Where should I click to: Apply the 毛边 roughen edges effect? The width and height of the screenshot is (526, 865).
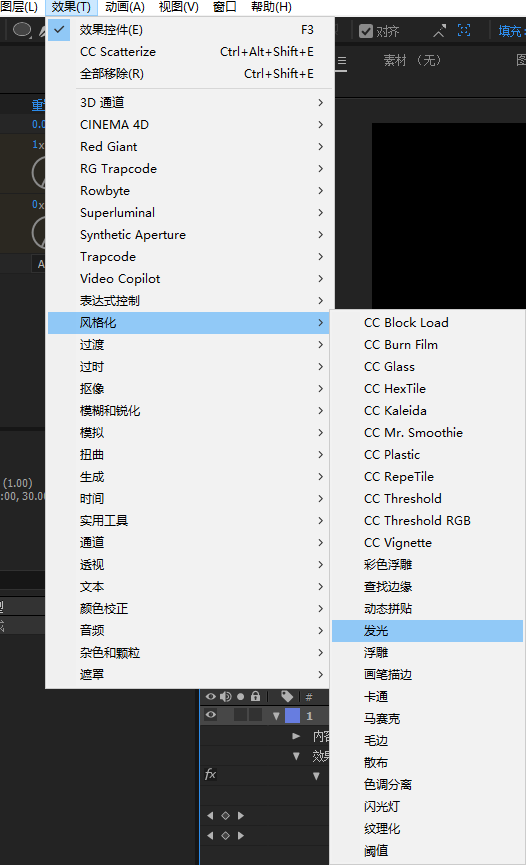point(427,740)
